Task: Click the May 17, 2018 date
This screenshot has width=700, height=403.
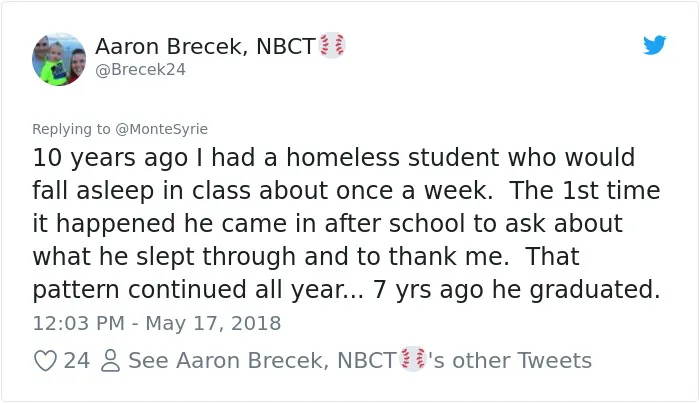Action: click(213, 323)
